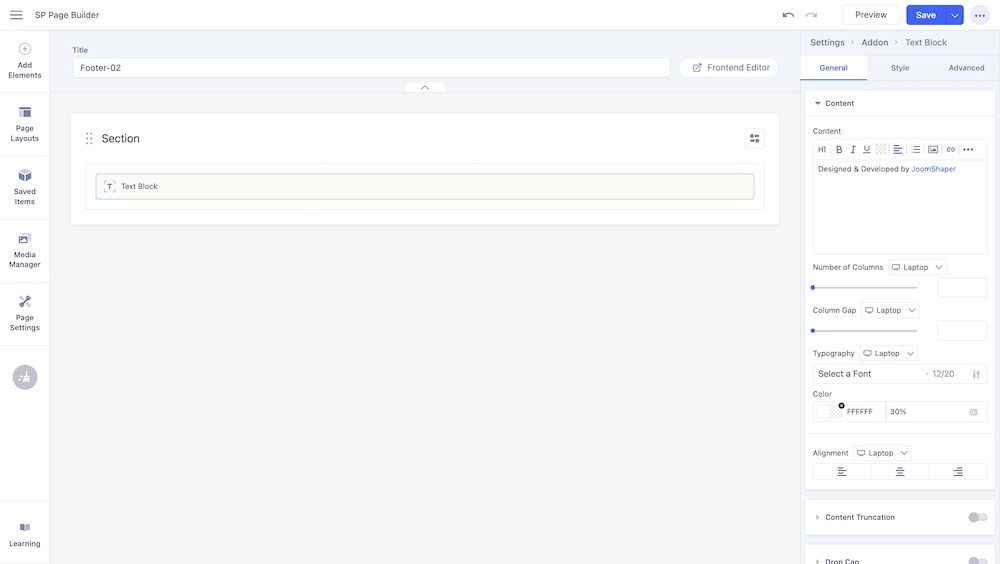Click the Preview button

click(871, 15)
